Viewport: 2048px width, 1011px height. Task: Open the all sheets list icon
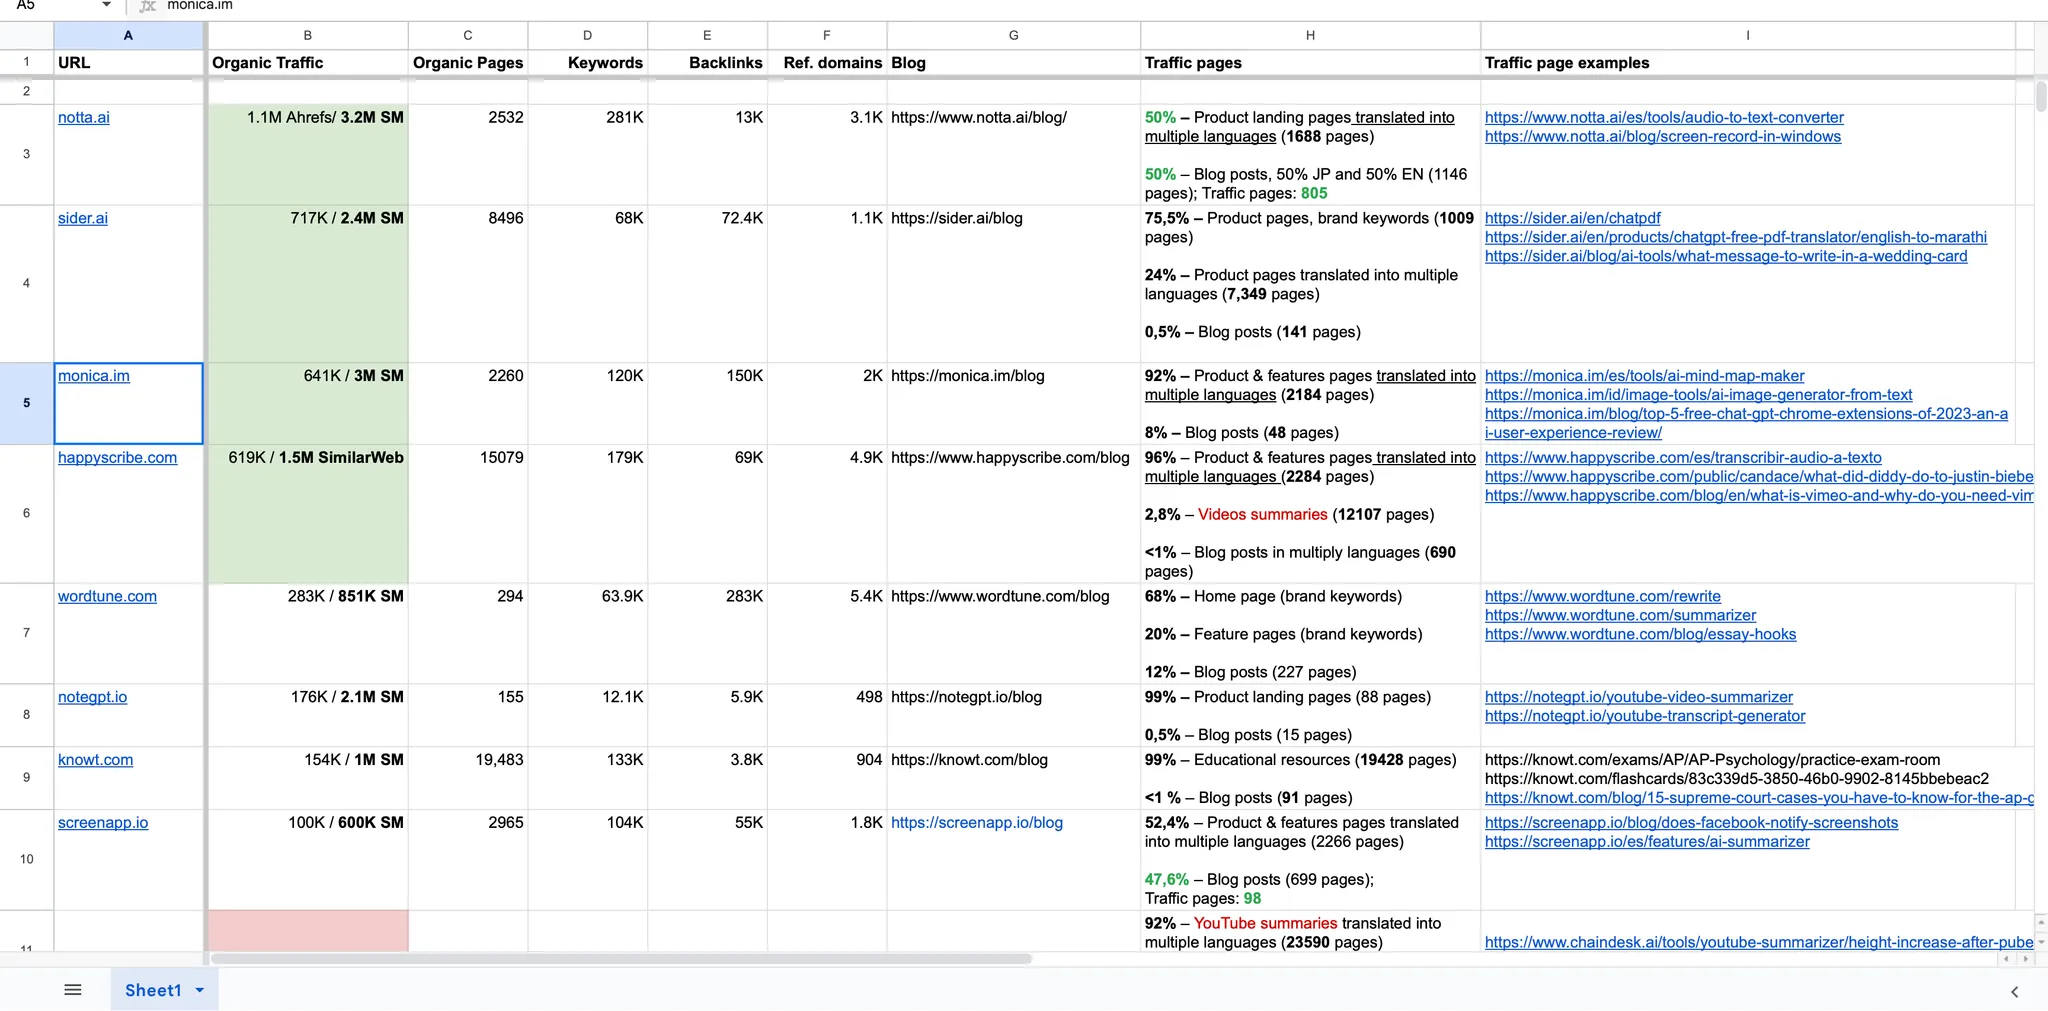tap(72, 990)
